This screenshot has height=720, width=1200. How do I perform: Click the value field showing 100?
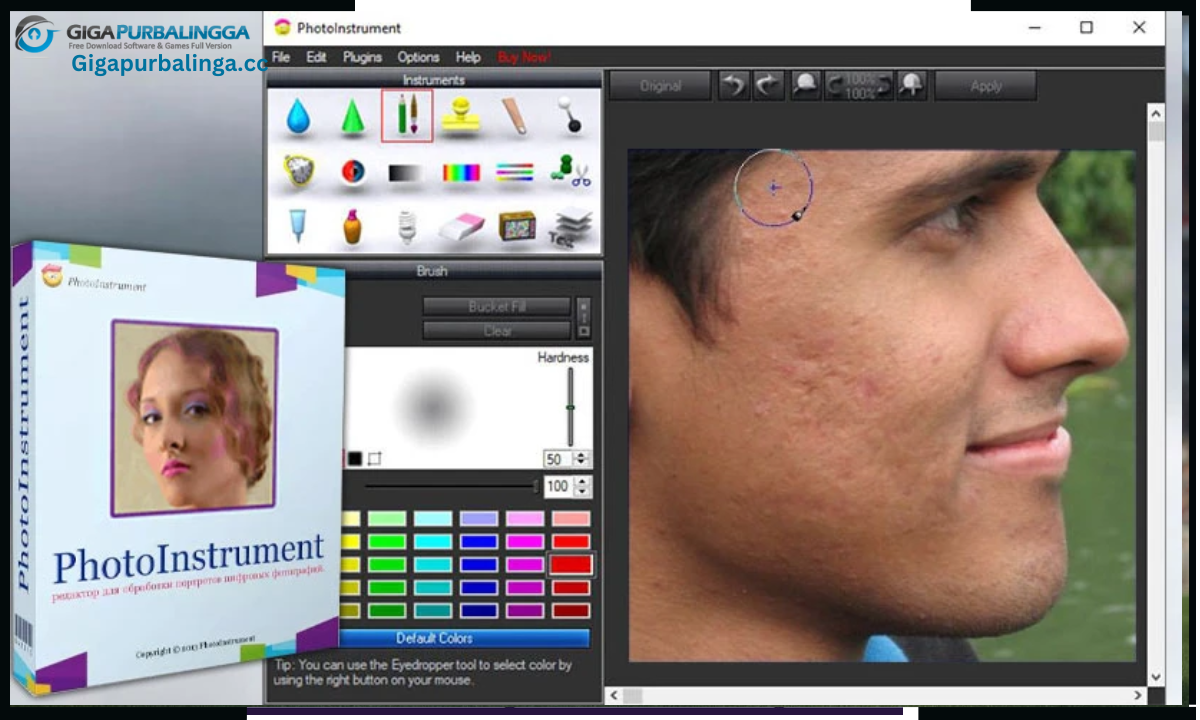pyautogui.click(x=557, y=486)
